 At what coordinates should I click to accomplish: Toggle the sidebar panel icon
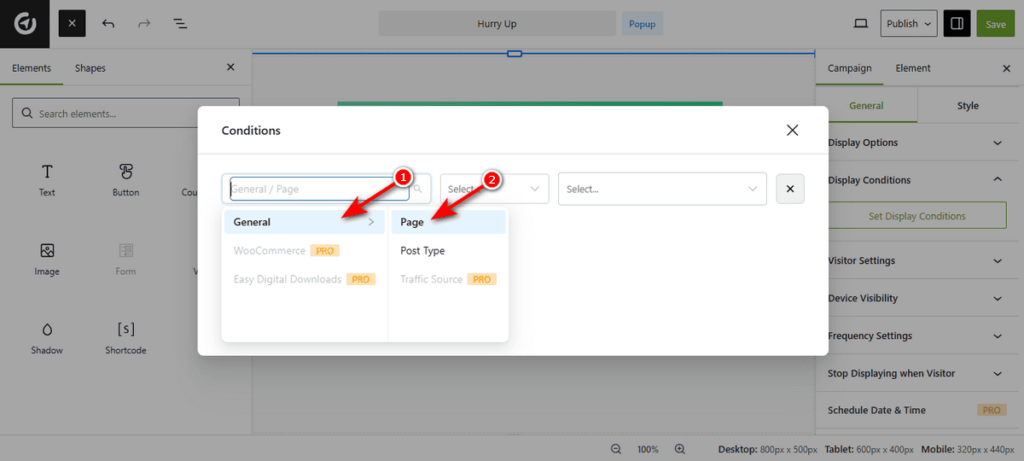click(x=957, y=23)
